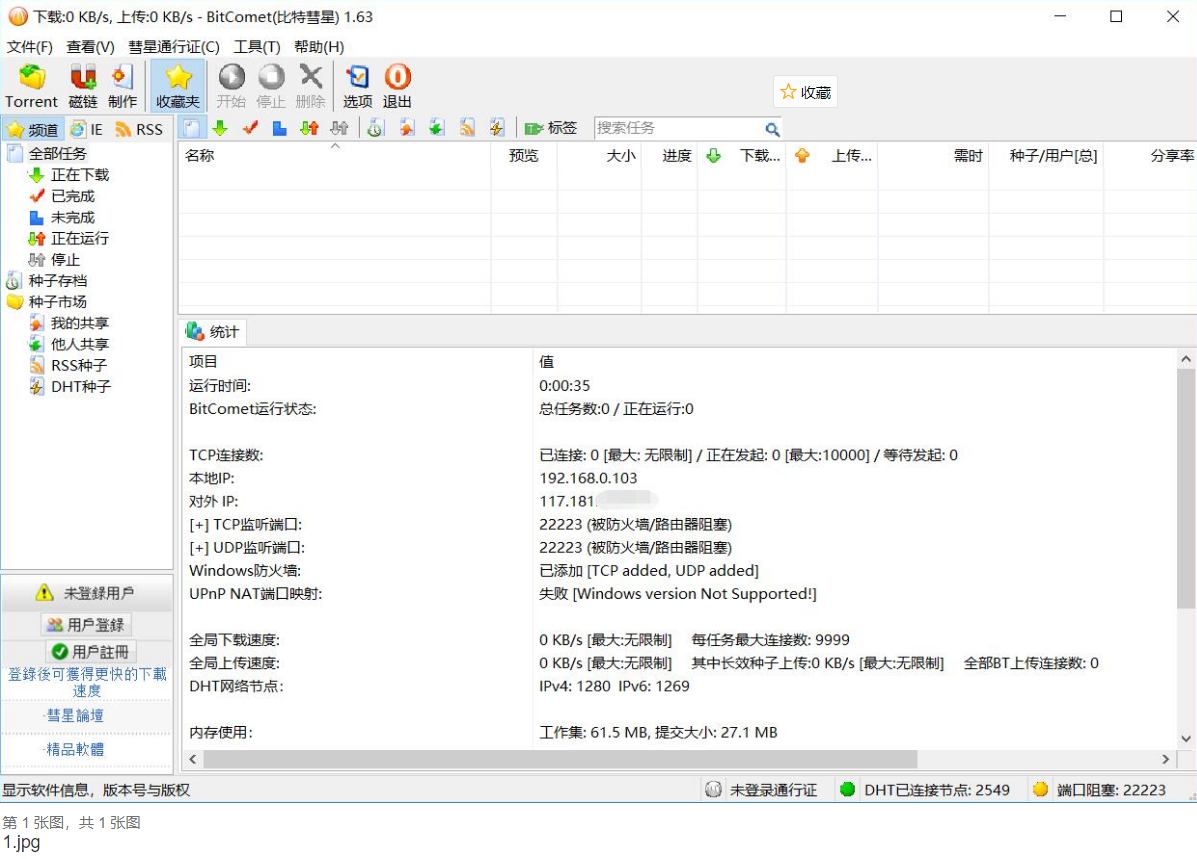Viewport: 1197px width, 859px height.
Task: Switch to the 频道 tab
Action: pos(33,130)
